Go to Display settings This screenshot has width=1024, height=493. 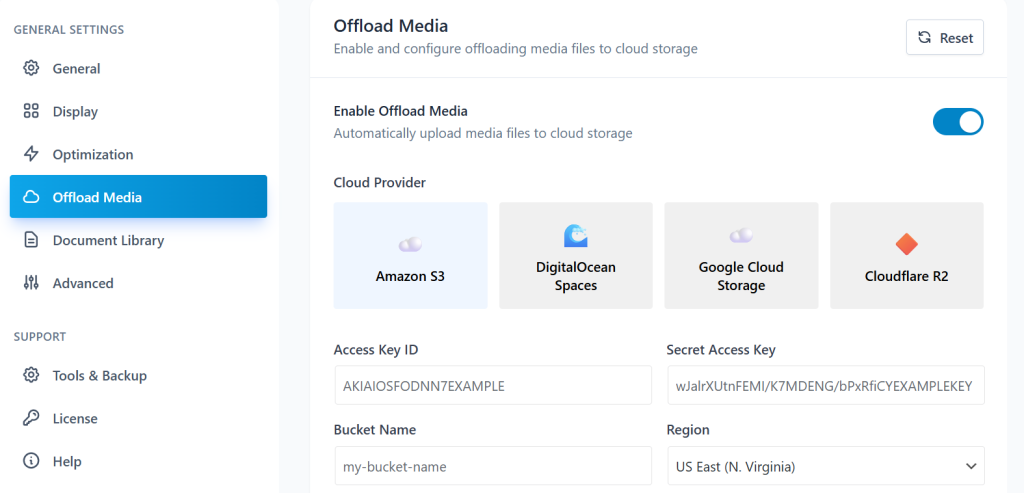pyautogui.click(x=138, y=111)
